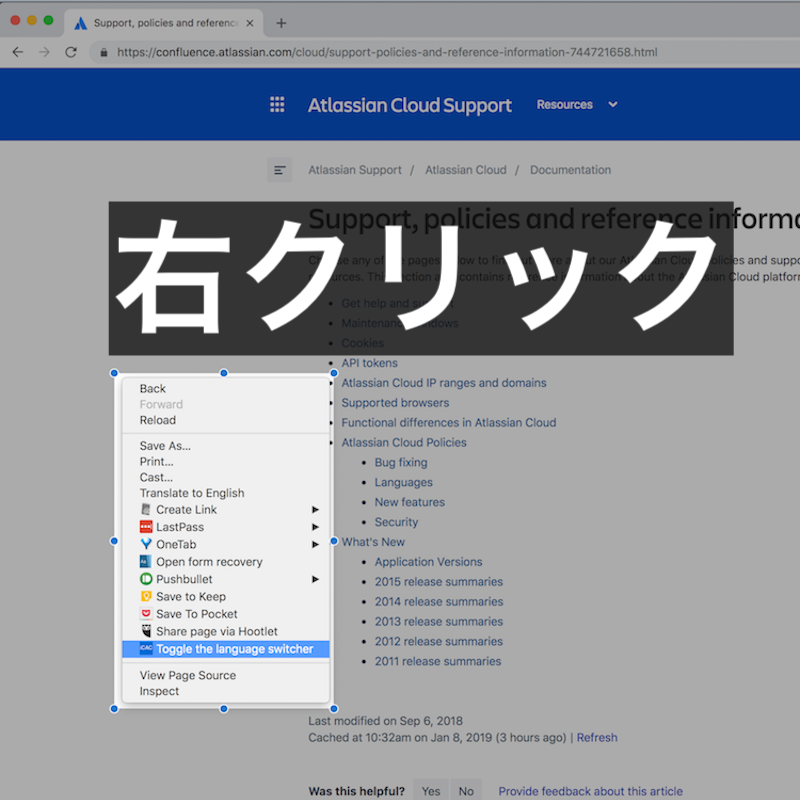Open Atlassian Support breadcrumb link
The image size is (800, 800).
[355, 170]
